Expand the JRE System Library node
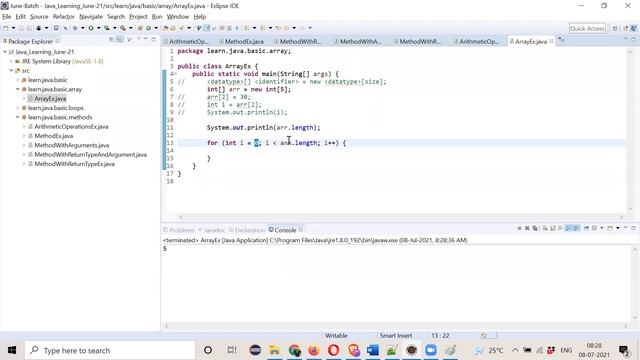The height and width of the screenshot is (360, 640). (11, 61)
